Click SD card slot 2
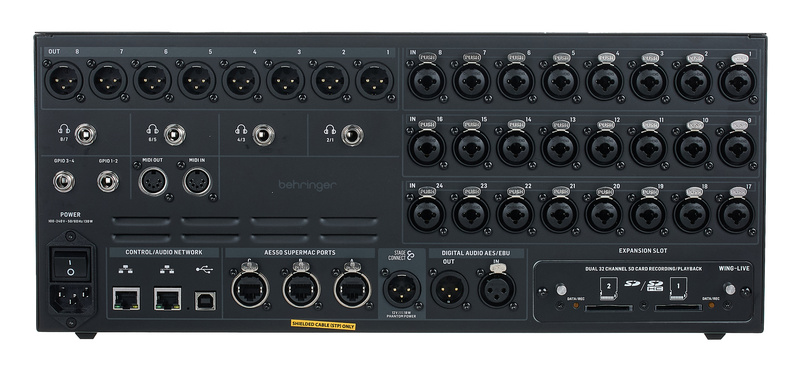This screenshot has width=800, height=368. [608, 308]
